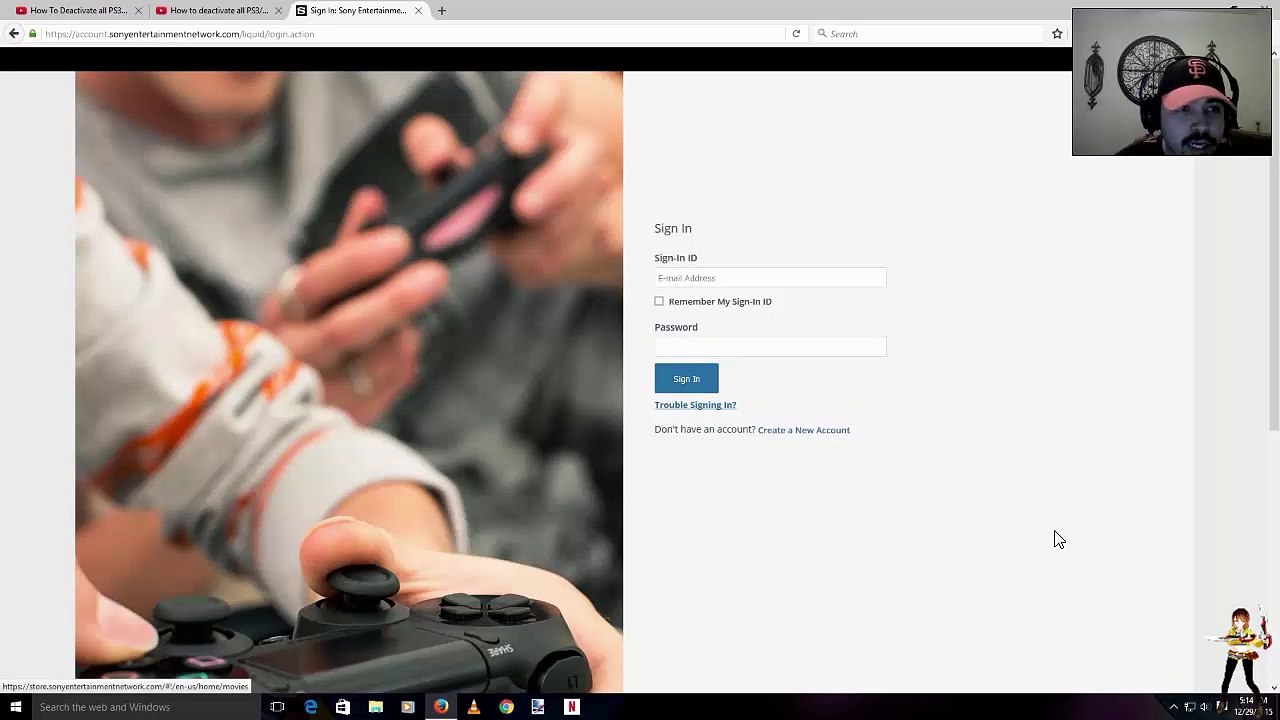Image resolution: width=1280 pixels, height=720 pixels.
Task: Click the blue Sign In button
Action: tap(686, 379)
